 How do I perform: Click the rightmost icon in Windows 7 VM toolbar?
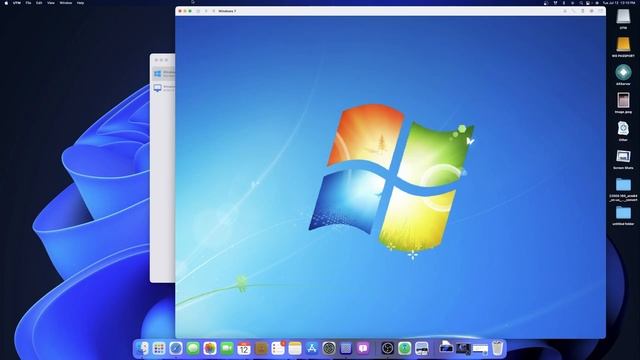pos(601,11)
